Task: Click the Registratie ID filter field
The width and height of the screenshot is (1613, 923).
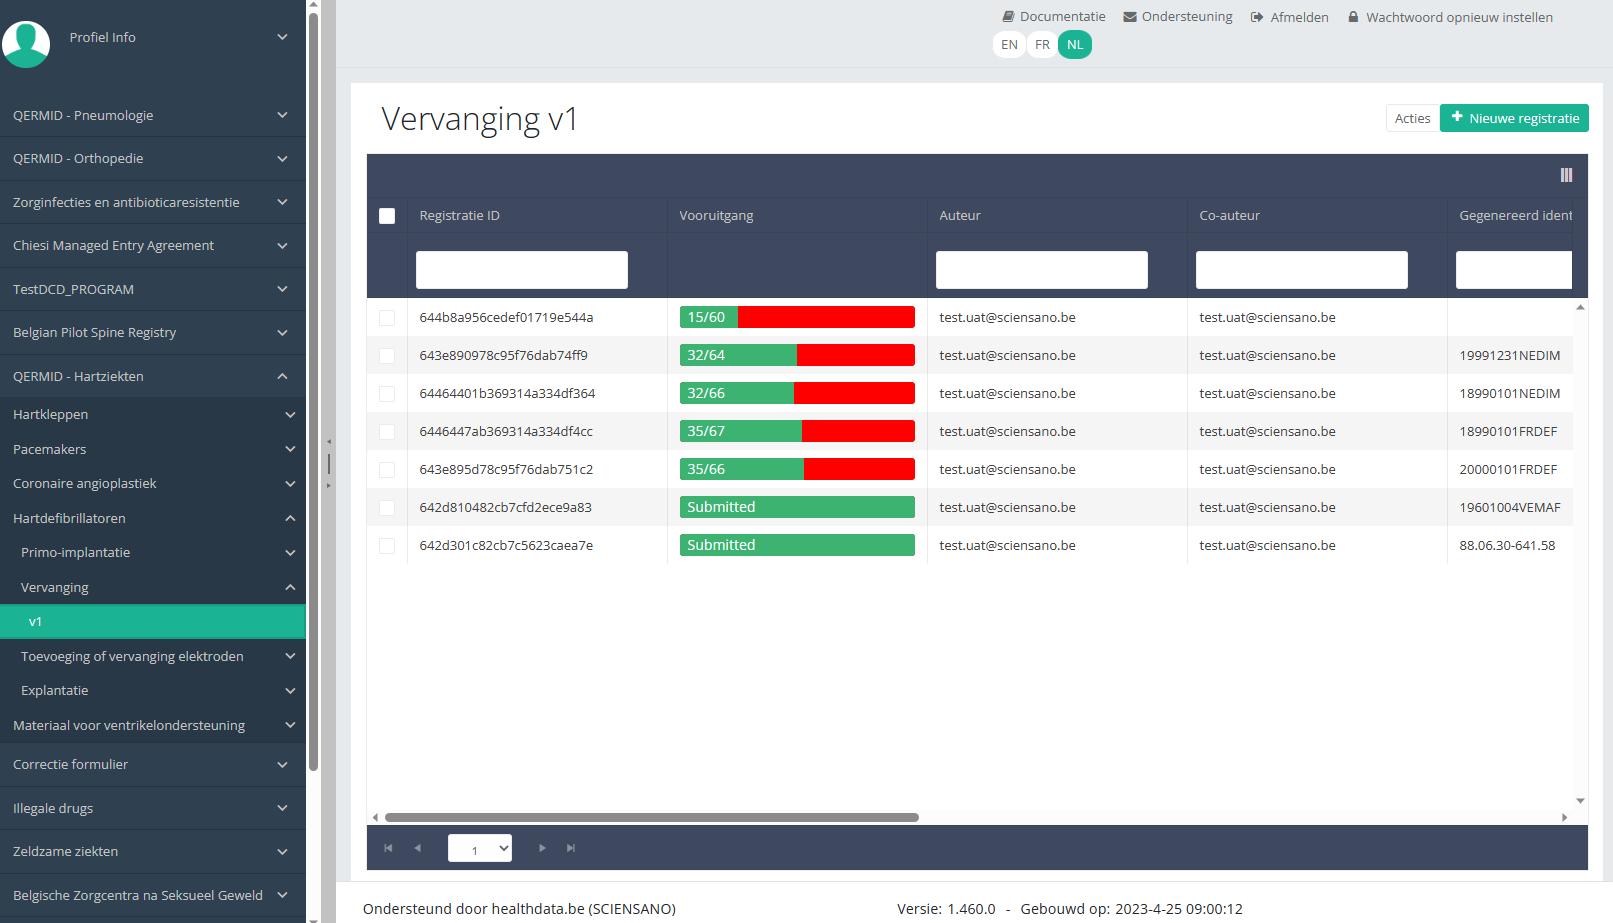Action: (521, 270)
